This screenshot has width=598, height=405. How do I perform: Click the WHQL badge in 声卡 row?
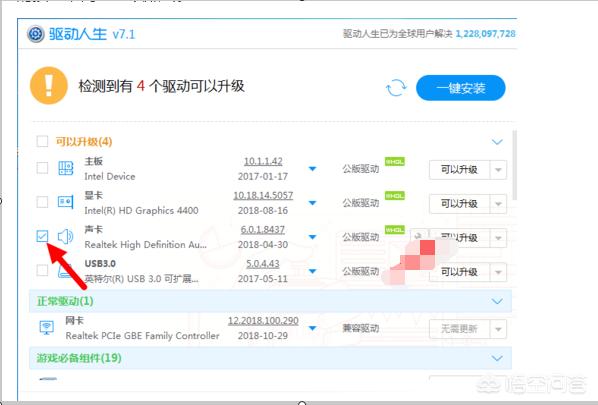click(394, 230)
